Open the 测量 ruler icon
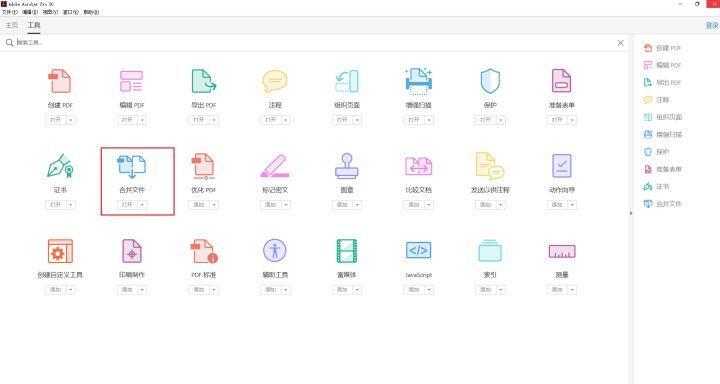 click(562, 252)
